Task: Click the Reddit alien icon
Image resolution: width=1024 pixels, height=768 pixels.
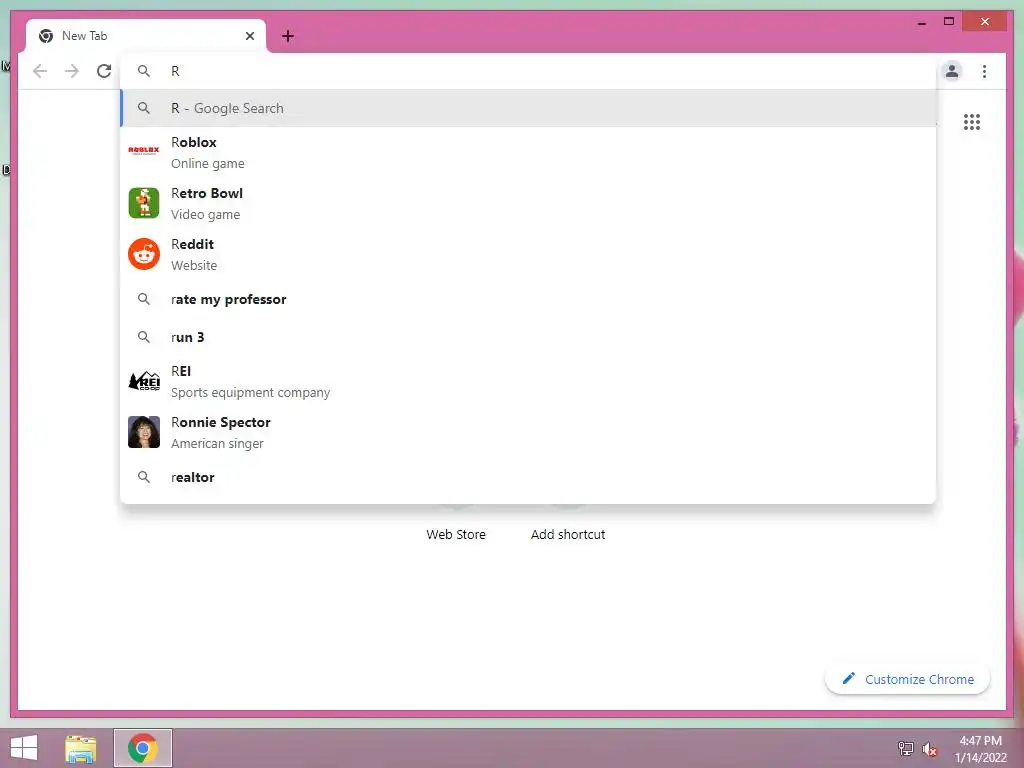Action: (x=144, y=254)
